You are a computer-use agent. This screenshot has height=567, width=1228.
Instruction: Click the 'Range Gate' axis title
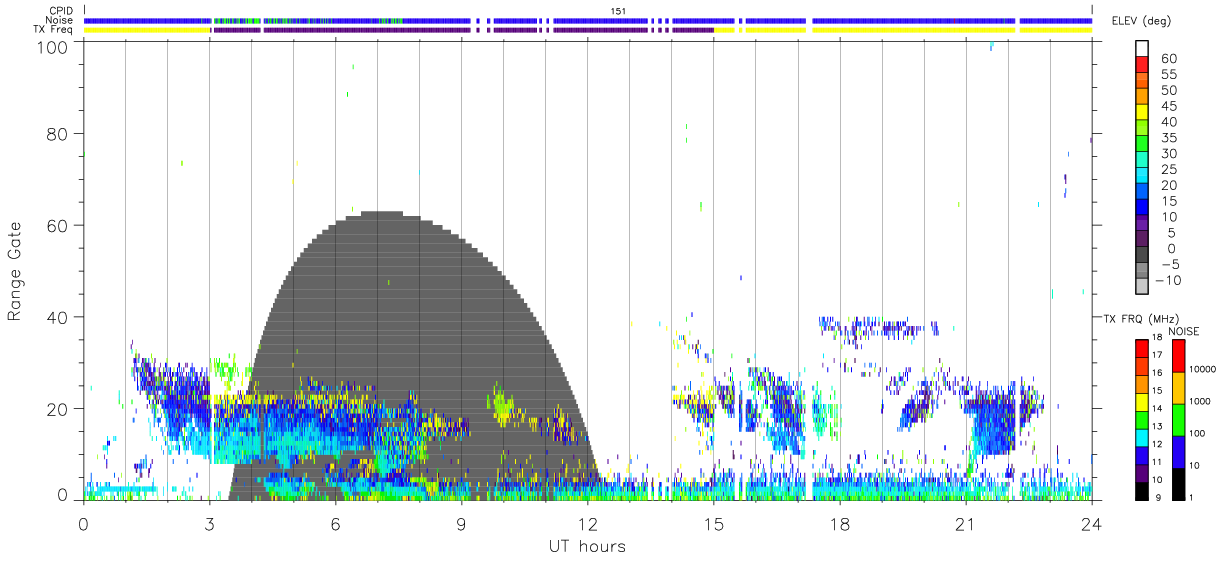coord(15,271)
